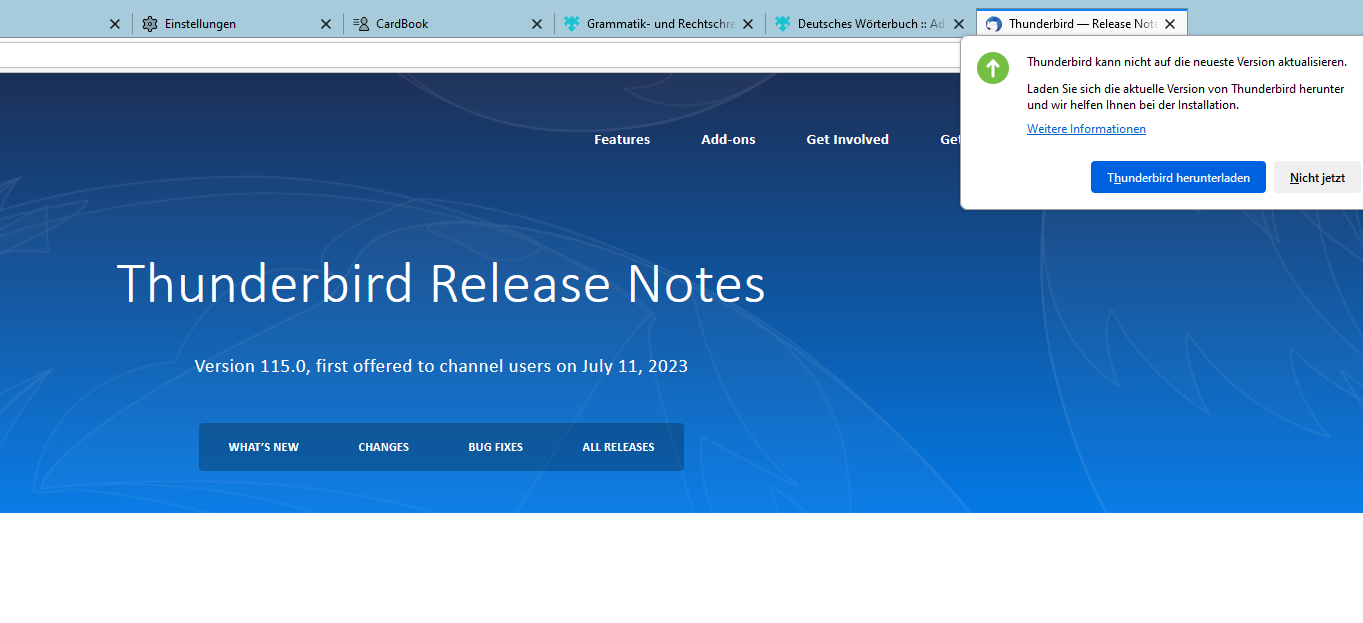Close the CardBook tab
1363x623 pixels.
pyautogui.click(x=537, y=24)
